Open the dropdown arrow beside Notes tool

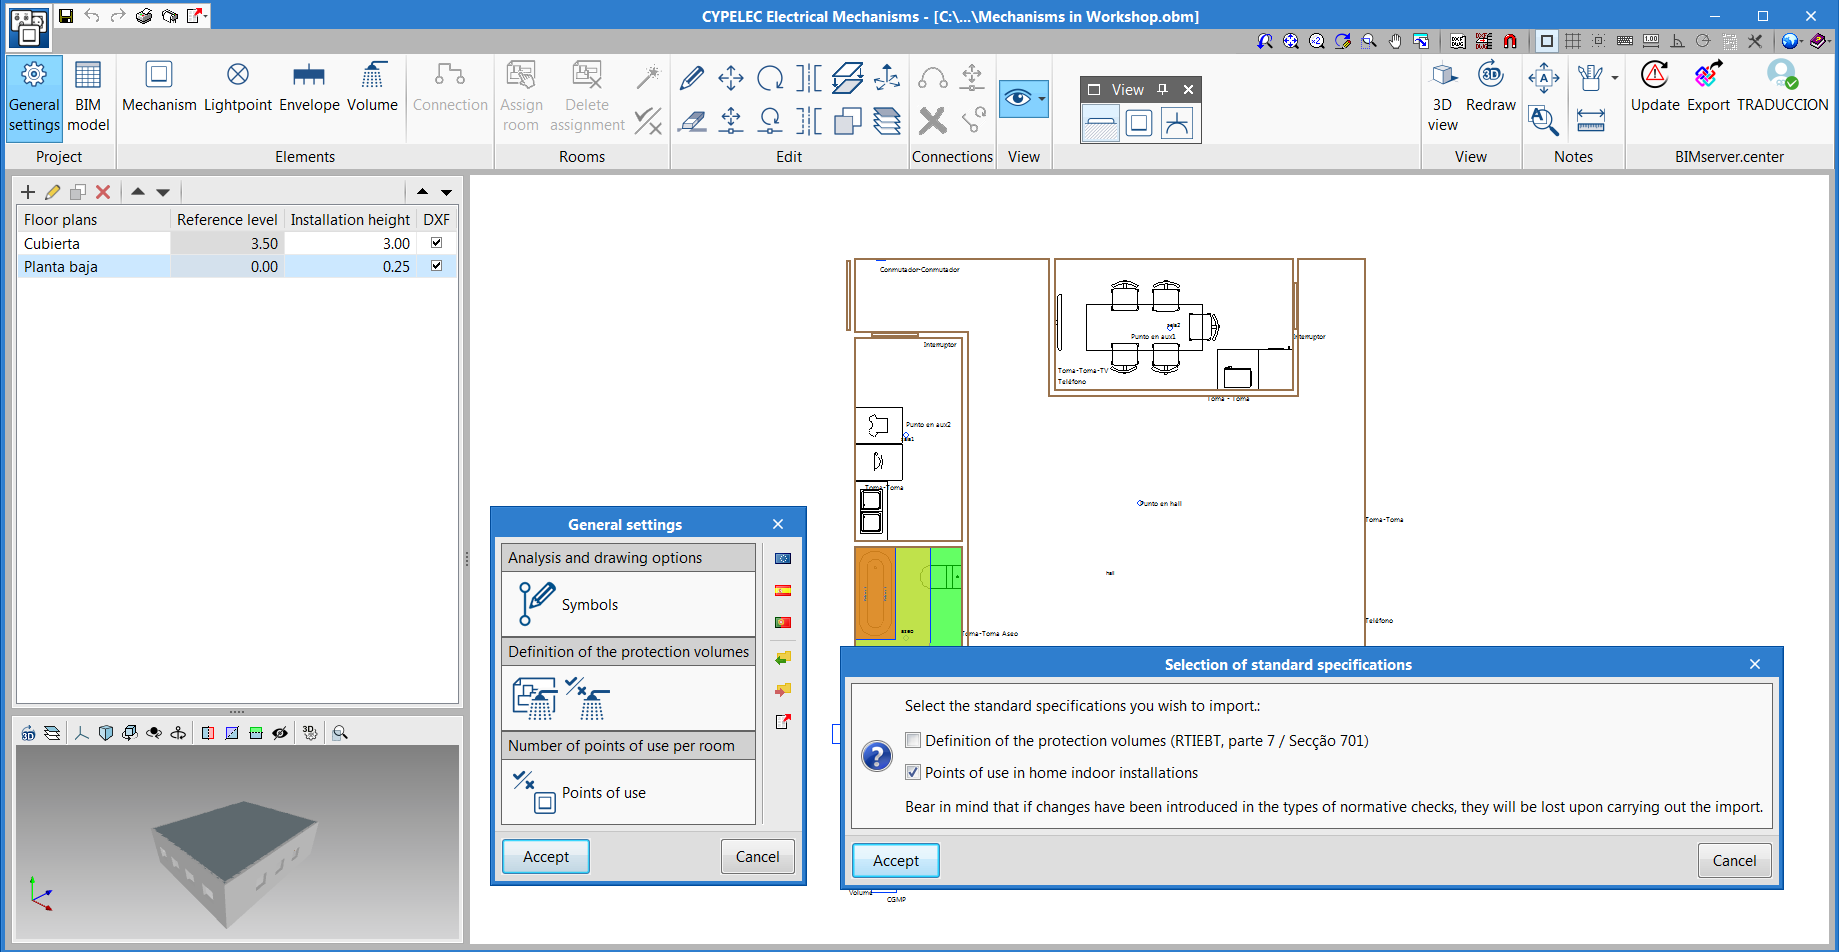coord(1615,78)
